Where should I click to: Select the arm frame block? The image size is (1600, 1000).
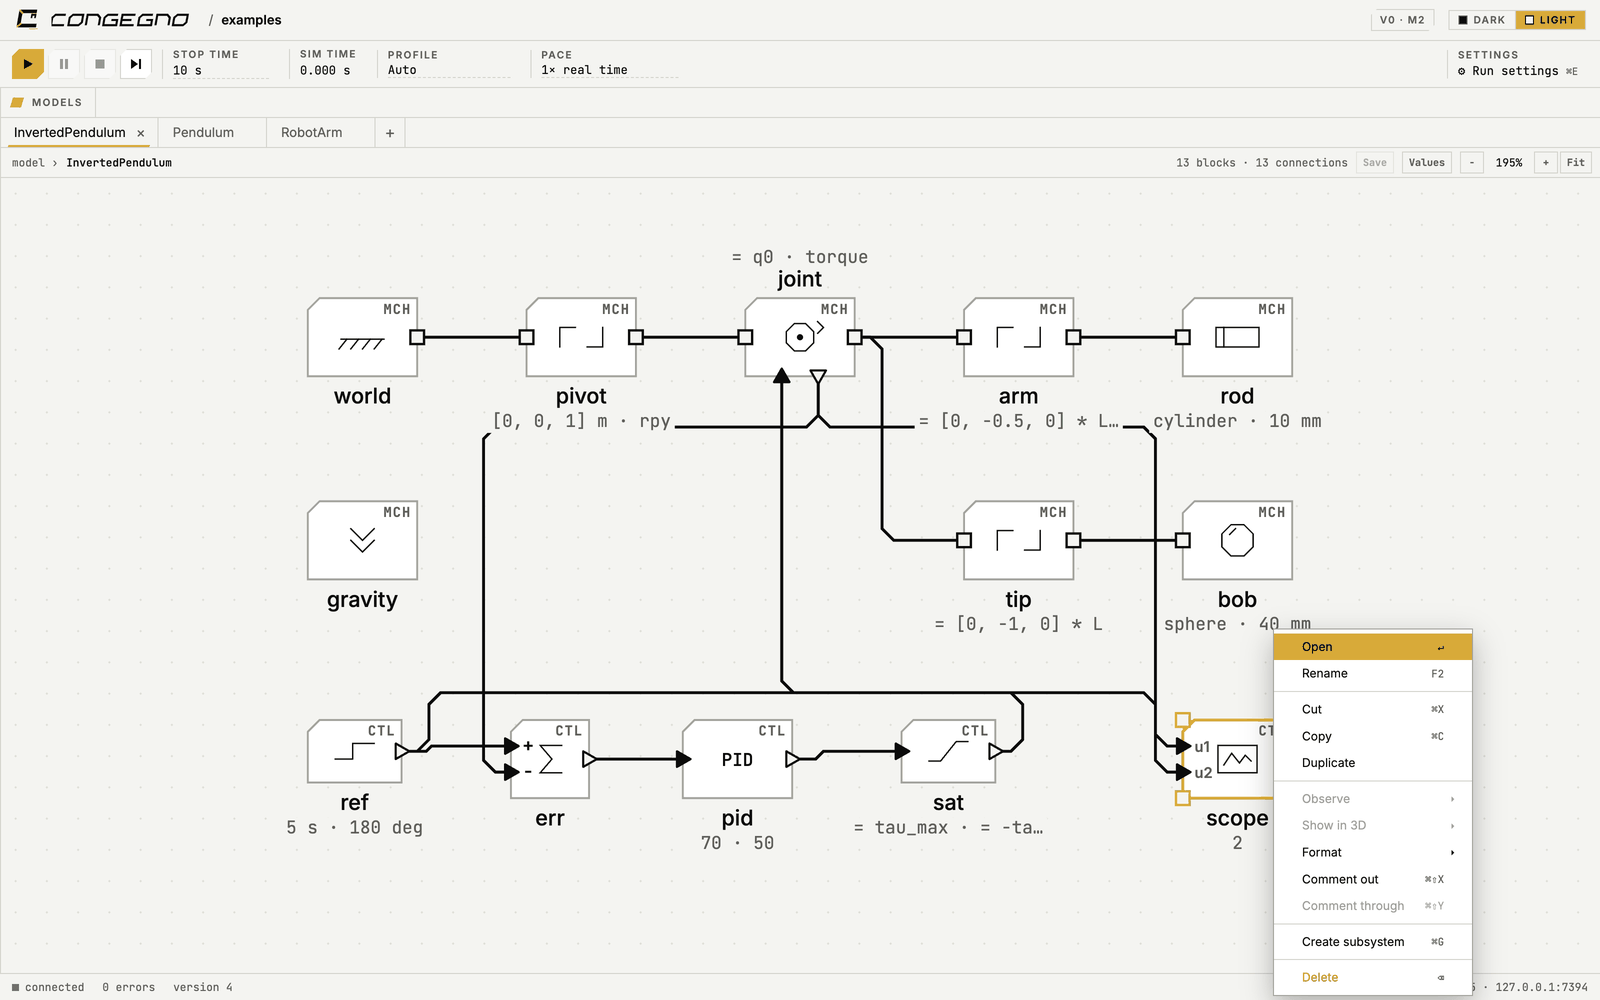pyautogui.click(x=1018, y=338)
